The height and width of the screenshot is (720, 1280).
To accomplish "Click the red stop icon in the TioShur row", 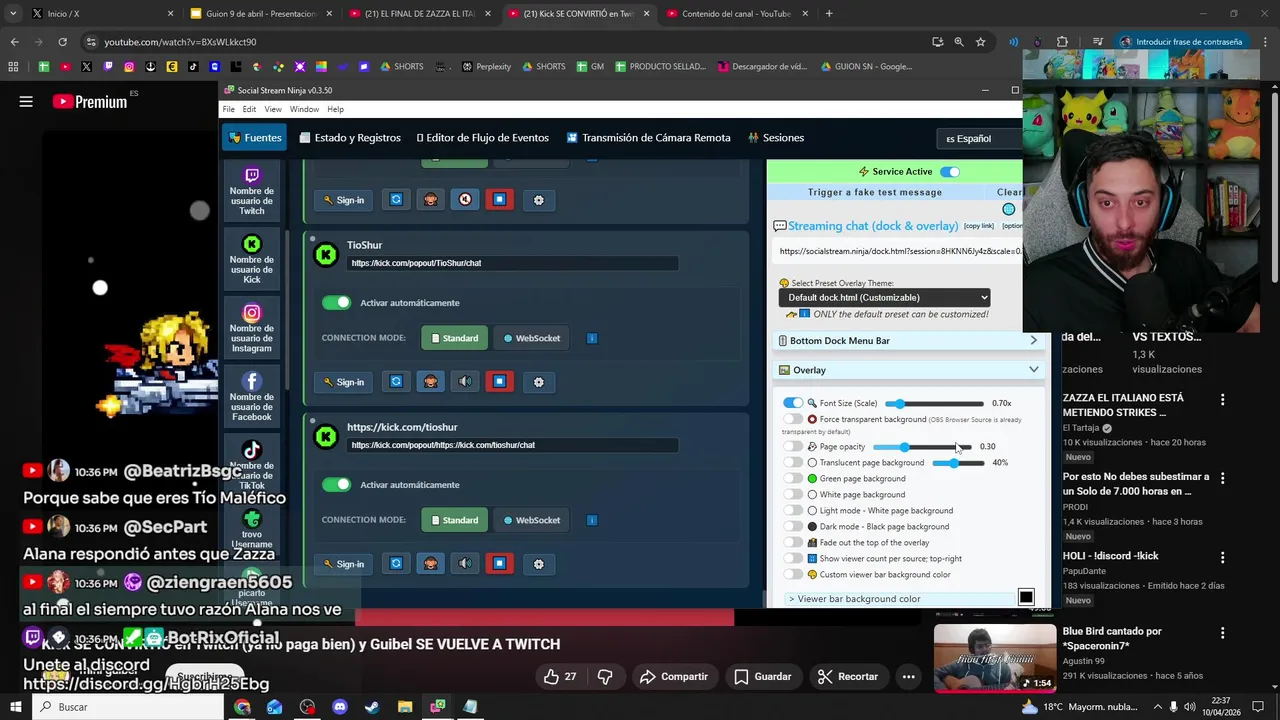I will [499, 381].
